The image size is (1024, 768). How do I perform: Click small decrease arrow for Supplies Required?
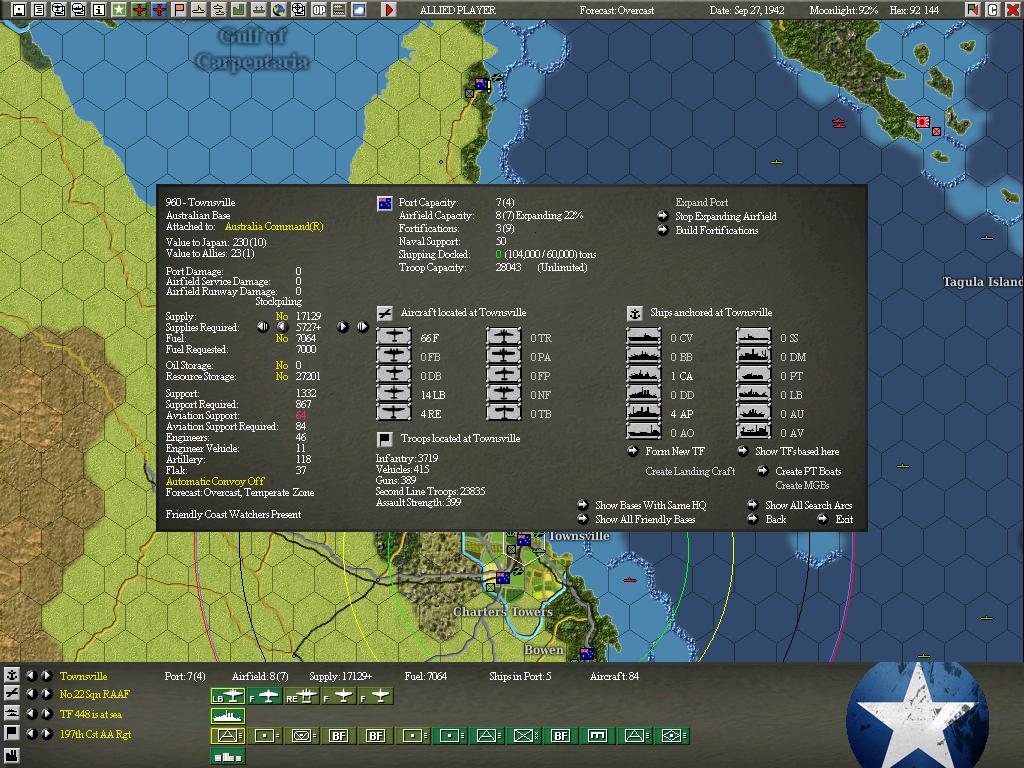coord(282,327)
